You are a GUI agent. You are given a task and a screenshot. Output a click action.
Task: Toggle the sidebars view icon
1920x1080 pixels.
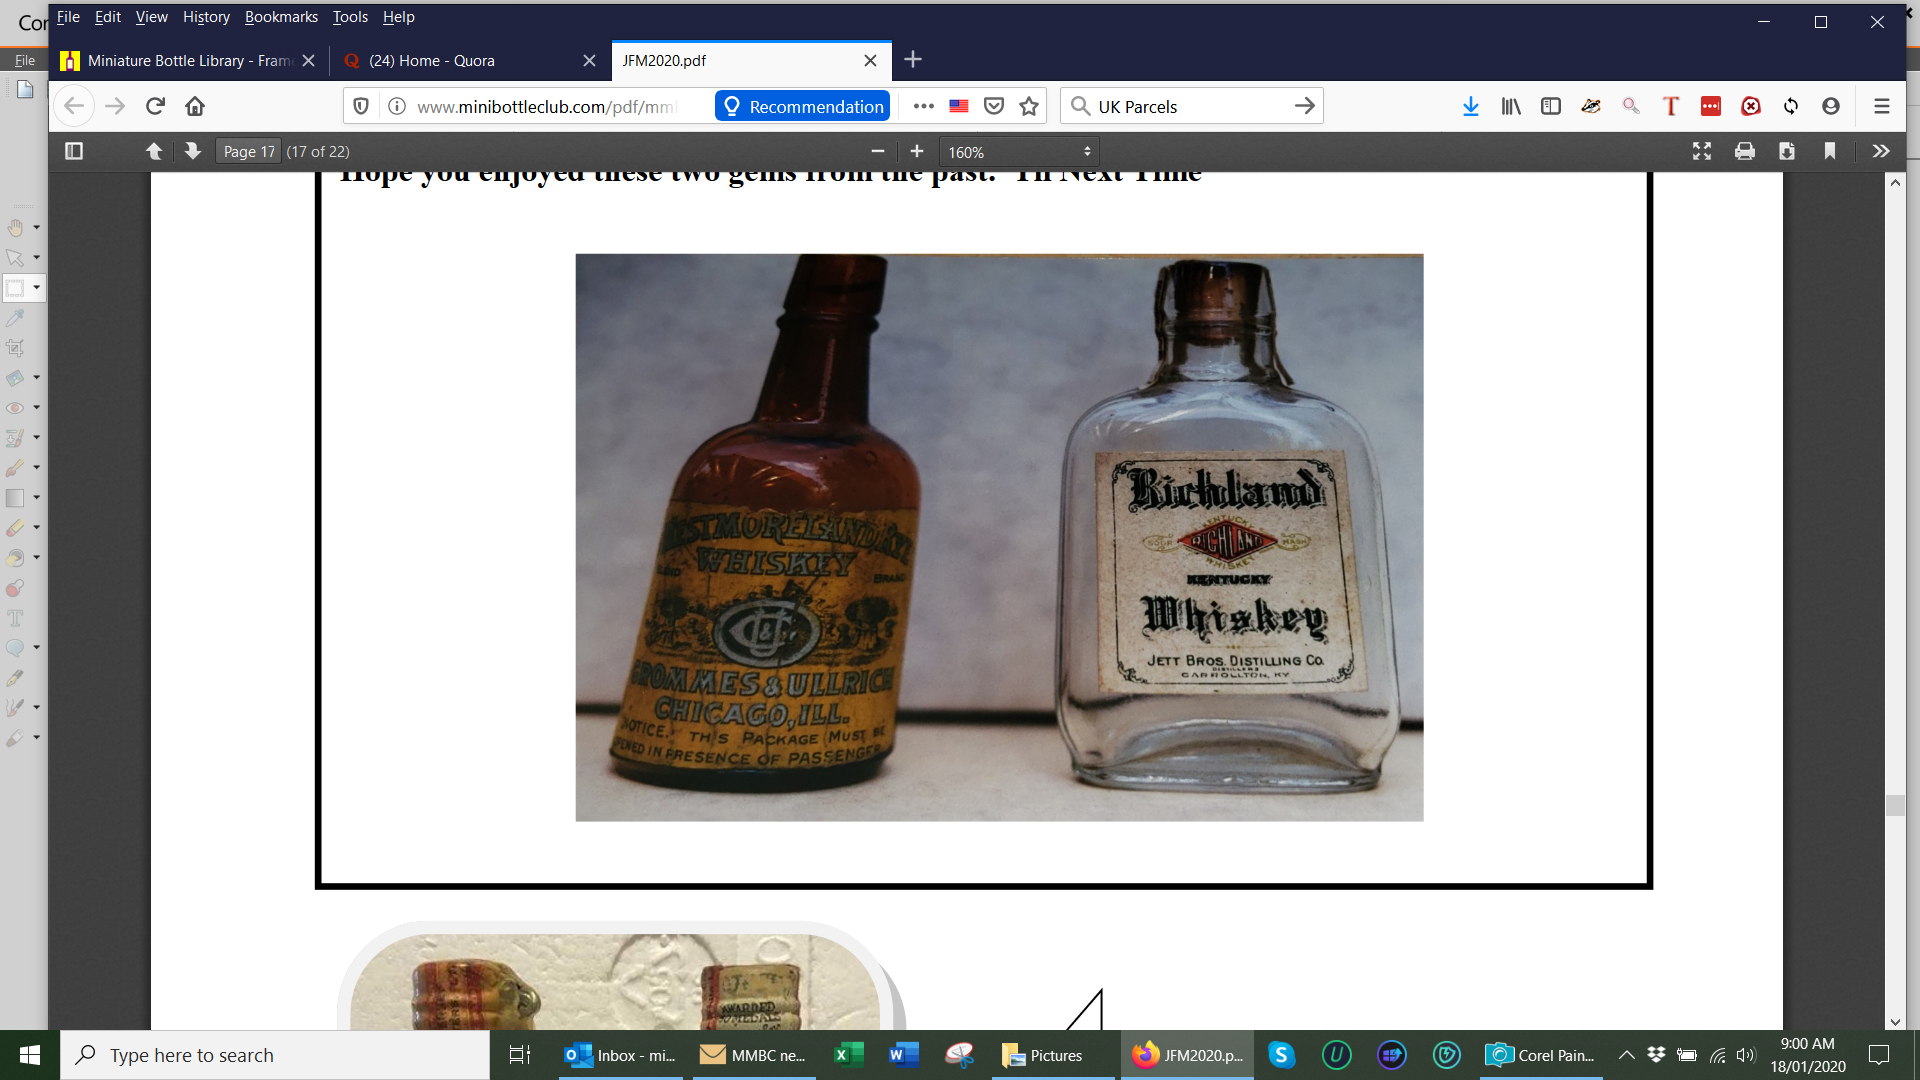[1551, 106]
